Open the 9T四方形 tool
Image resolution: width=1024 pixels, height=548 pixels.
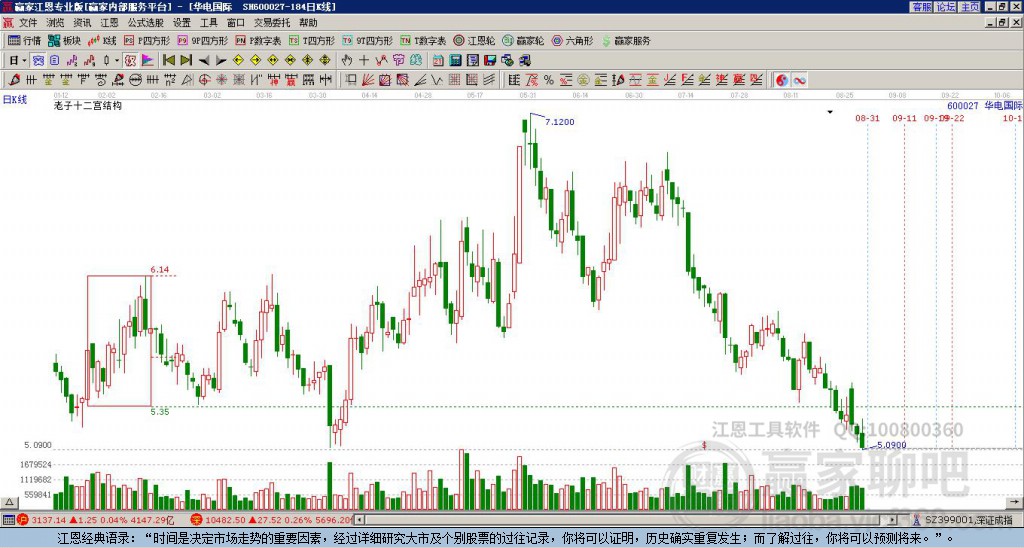click(x=368, y=40)
